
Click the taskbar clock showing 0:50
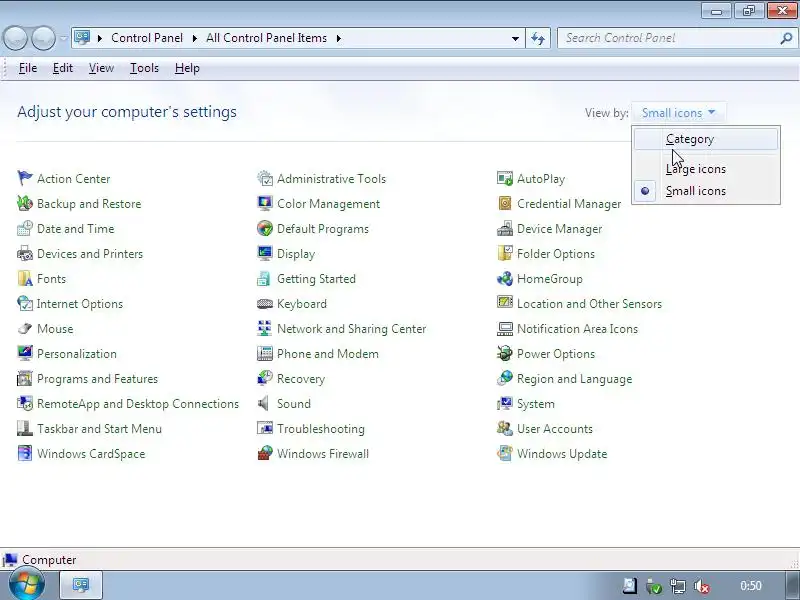pos(751,586)
